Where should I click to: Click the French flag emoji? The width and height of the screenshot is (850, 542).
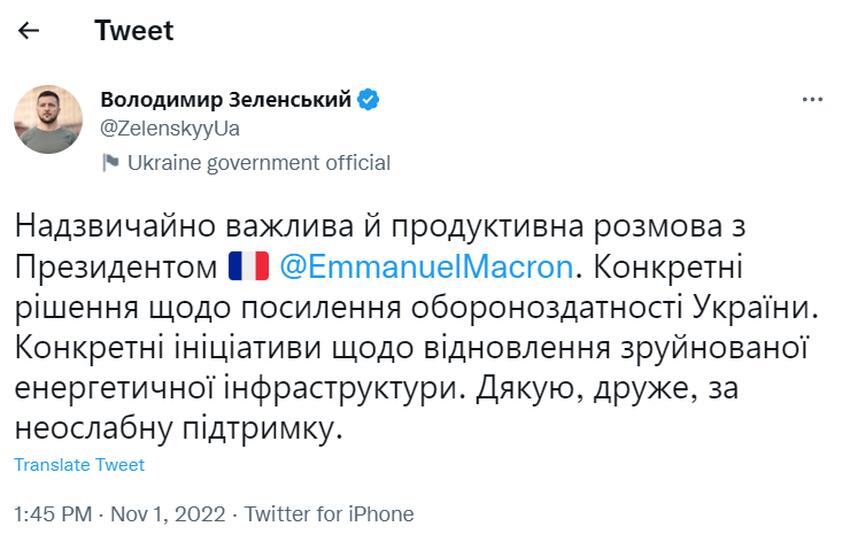point(248,267)
